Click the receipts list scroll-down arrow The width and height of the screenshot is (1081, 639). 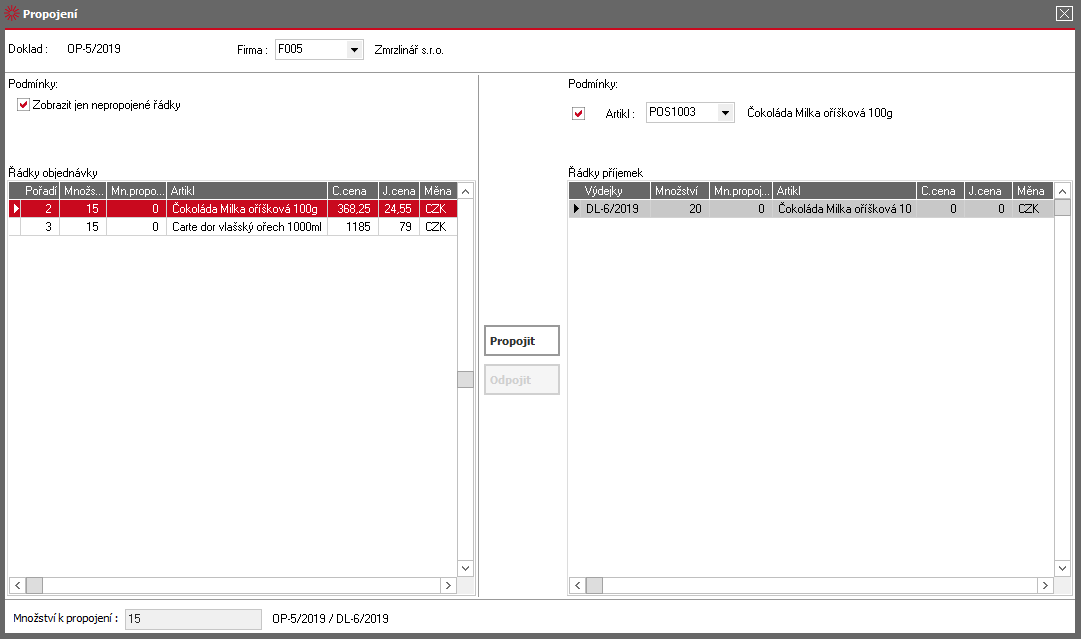[1062, 569]
